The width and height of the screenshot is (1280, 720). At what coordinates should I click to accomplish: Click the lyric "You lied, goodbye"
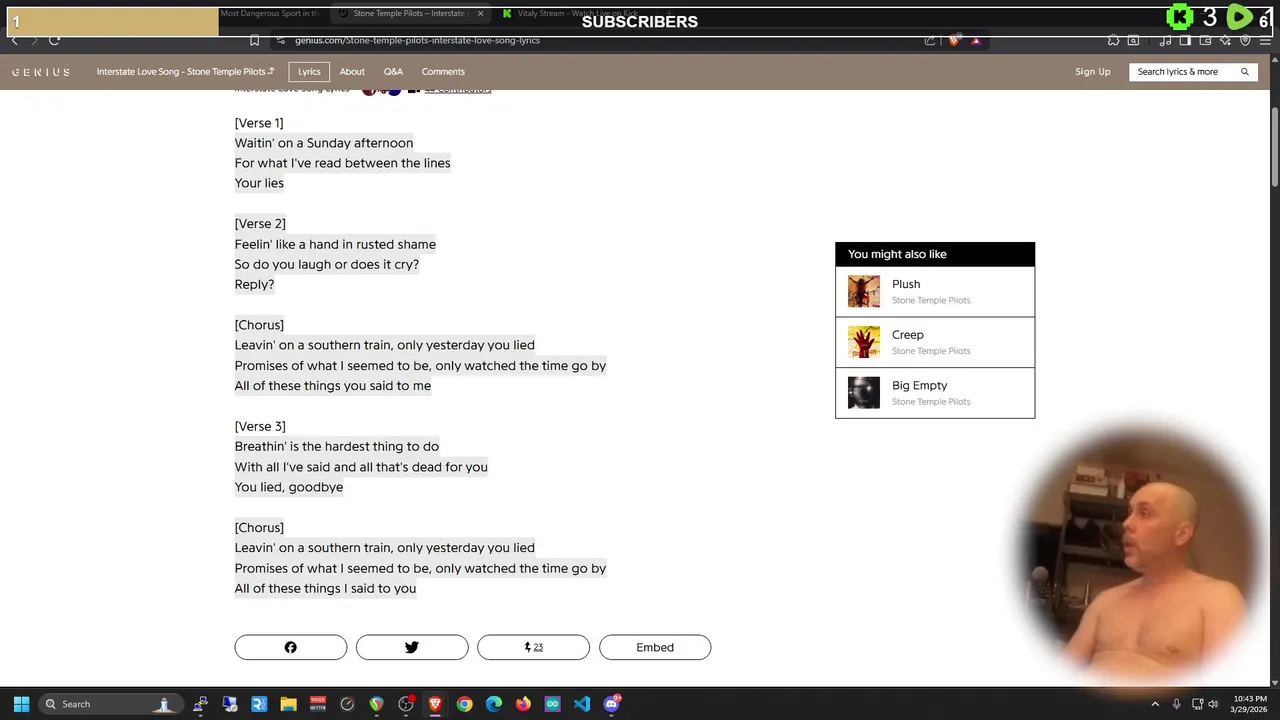click(289, 487)
